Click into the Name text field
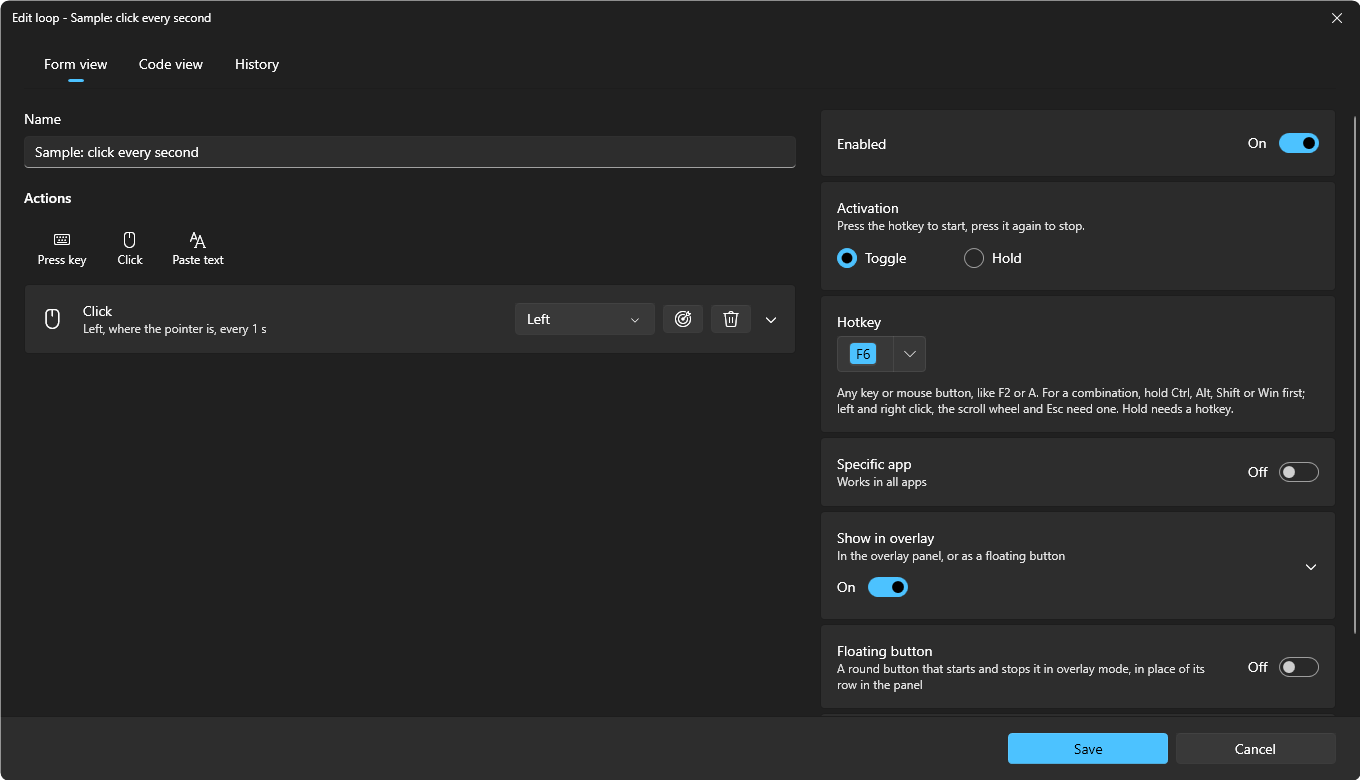This screenshot has height=780, width=1360. point(410,152)
